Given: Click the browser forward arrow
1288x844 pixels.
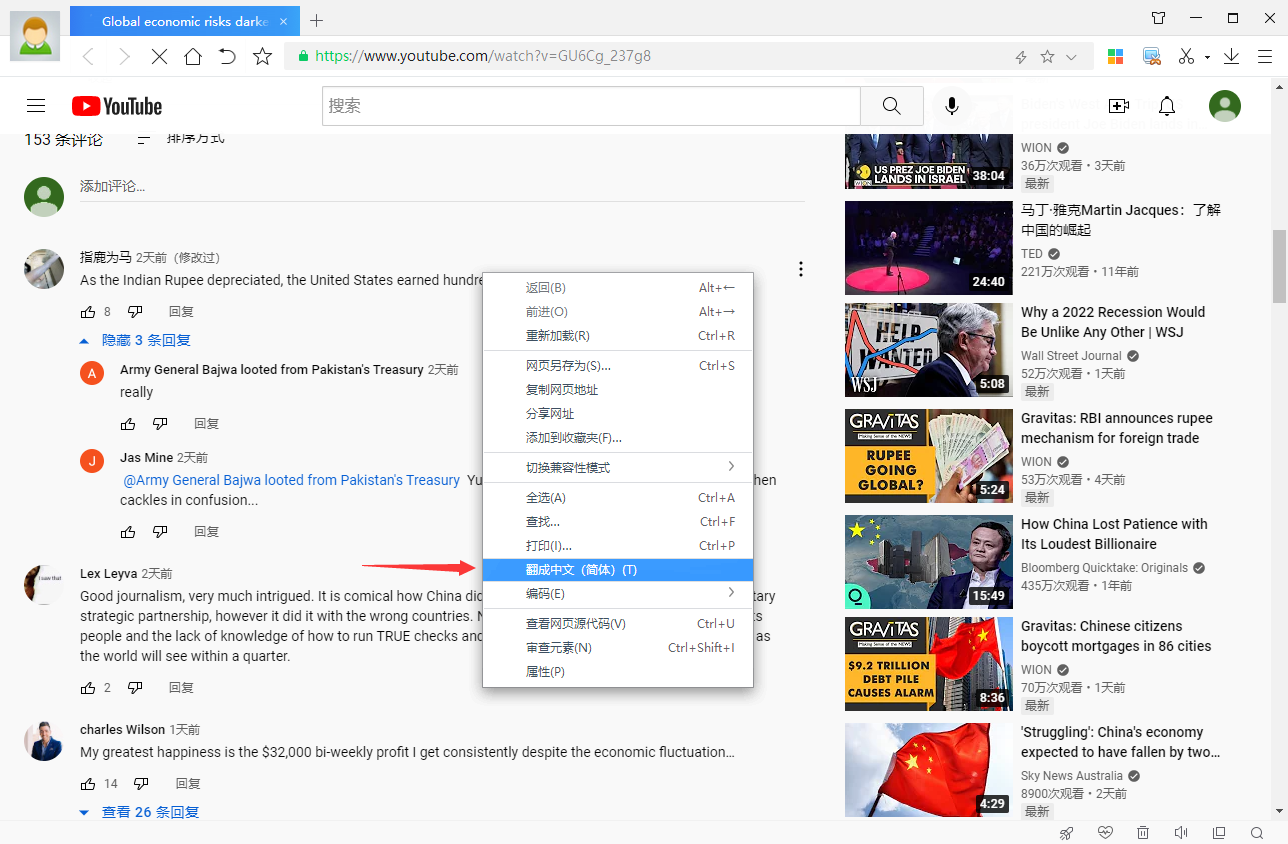Looking at the screenshot, I should coord(124,57).
